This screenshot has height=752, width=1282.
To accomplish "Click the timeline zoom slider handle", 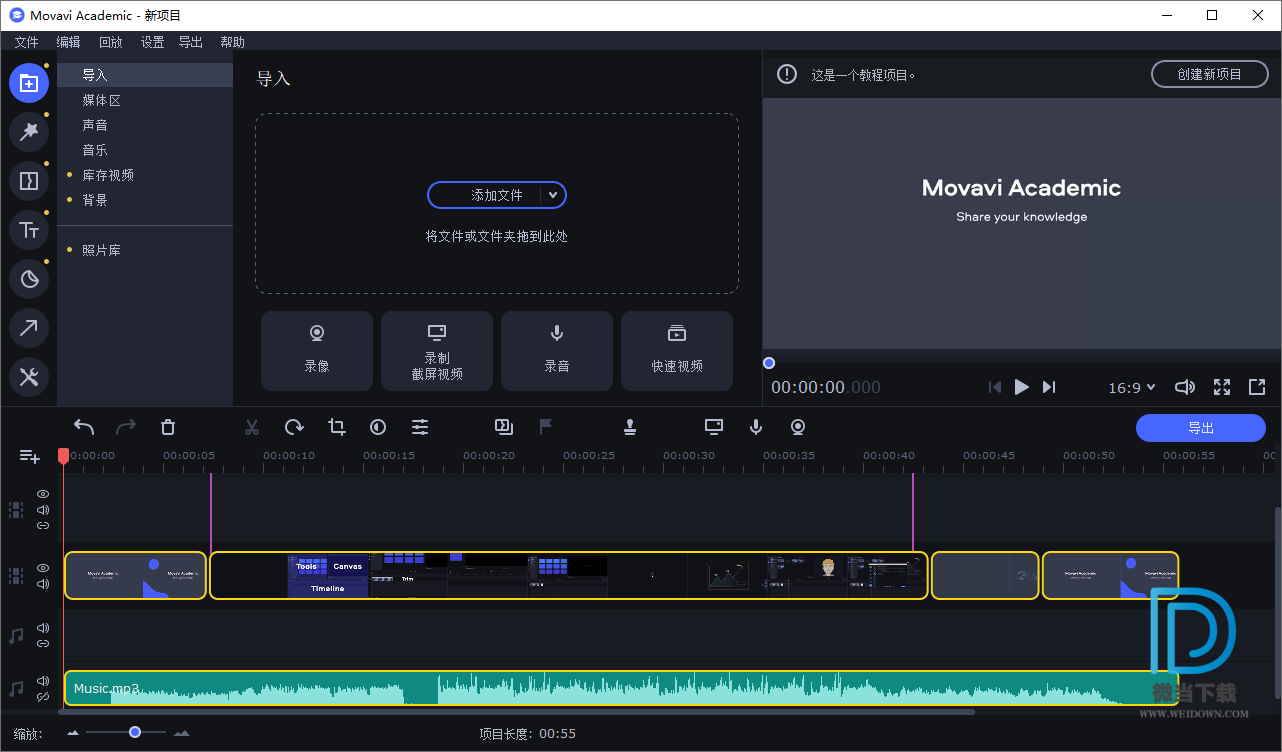I will point(135,733).
